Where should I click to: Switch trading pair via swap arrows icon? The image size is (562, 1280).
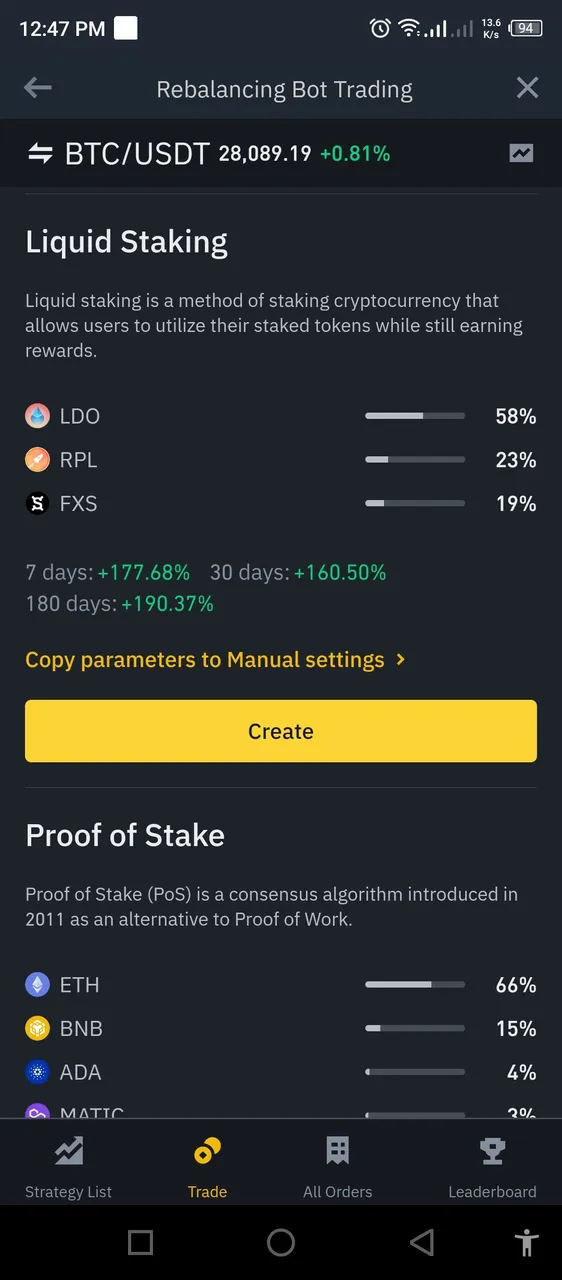tap(40, 153)
